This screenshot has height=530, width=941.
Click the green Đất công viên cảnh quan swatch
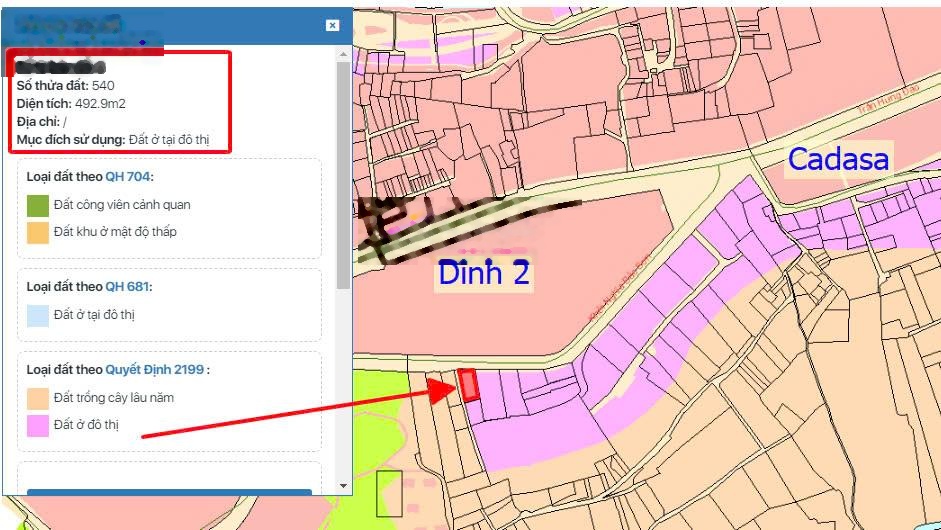(x=38, y=206)
